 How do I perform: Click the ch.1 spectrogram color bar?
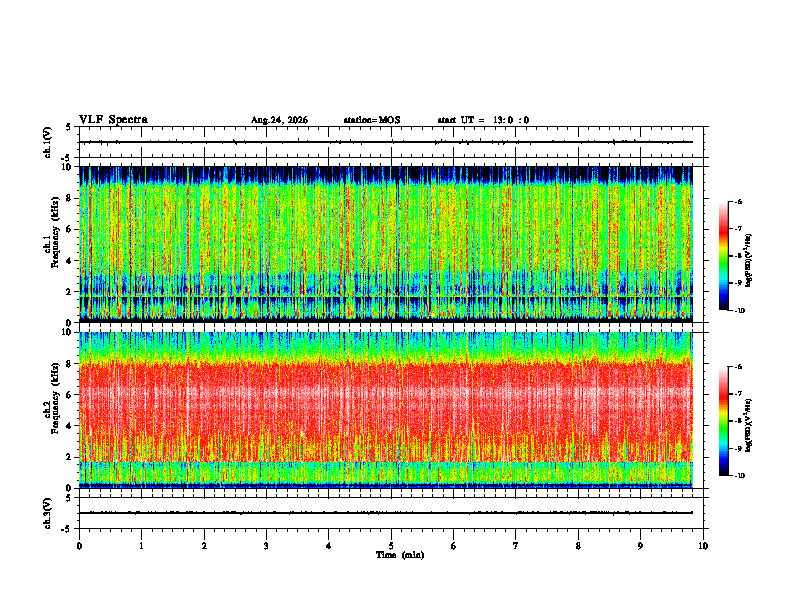pos(723,256)
